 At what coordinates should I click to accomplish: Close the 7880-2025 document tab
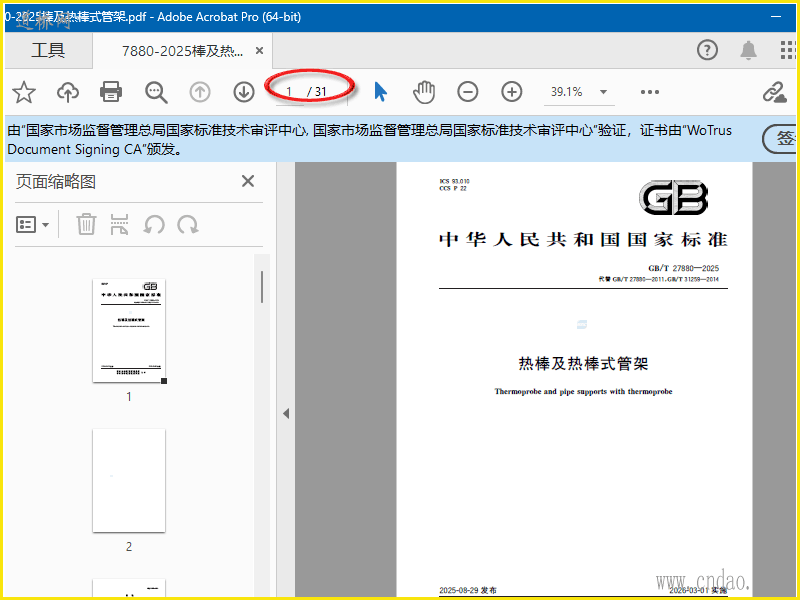[259, 51]
